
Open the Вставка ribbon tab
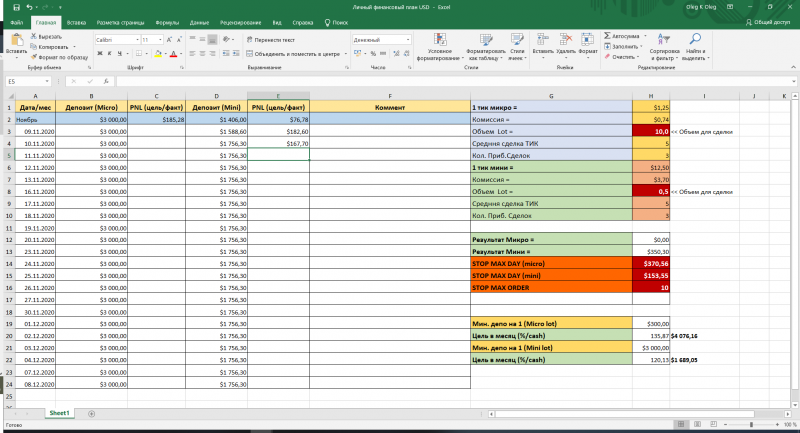pos(76,21)
